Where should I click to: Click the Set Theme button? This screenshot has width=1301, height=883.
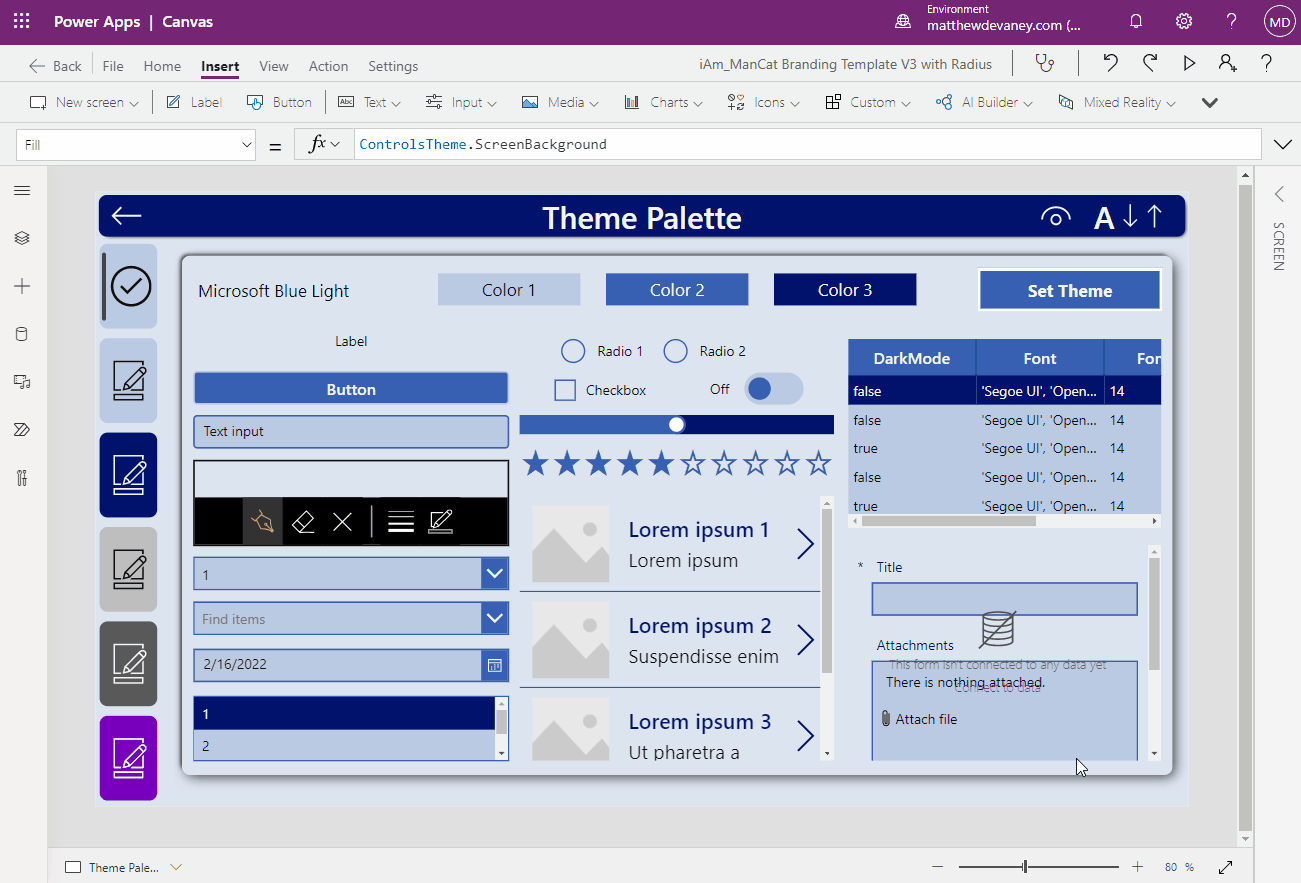point(1069,290)
